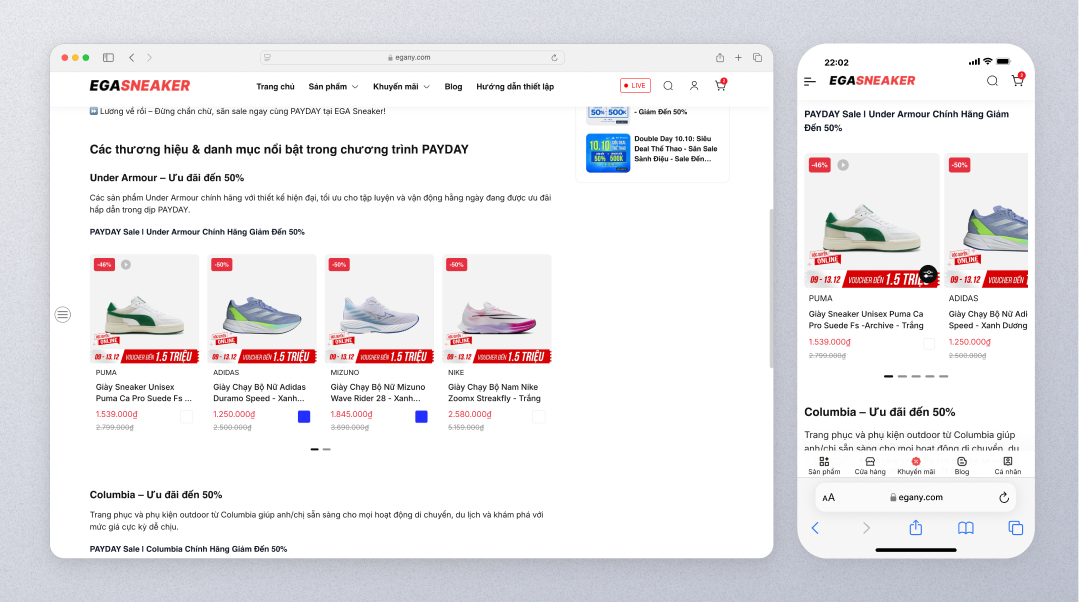Open the Giày Chạy Bộ Nam Nike product link
Screen dimensions: 1079x603
494,392
